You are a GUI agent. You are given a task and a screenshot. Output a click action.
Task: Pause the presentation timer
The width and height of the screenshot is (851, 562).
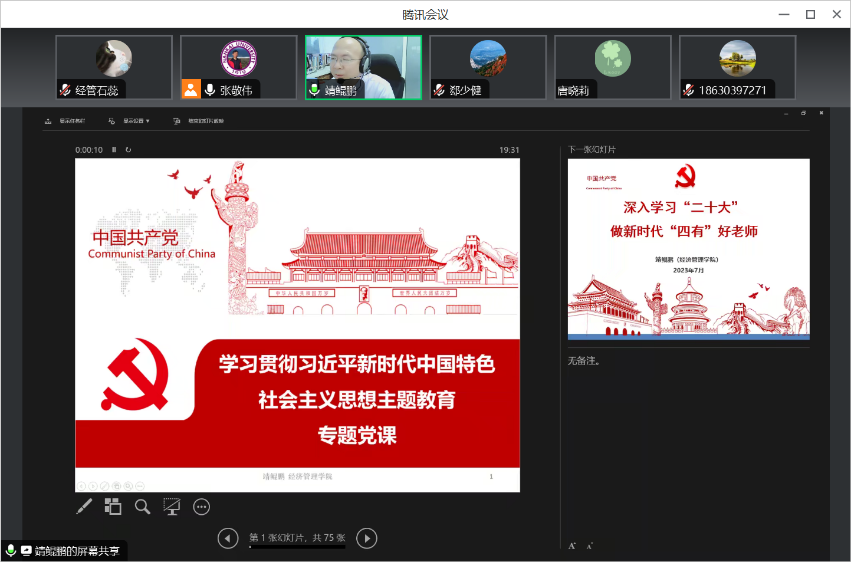114,150
